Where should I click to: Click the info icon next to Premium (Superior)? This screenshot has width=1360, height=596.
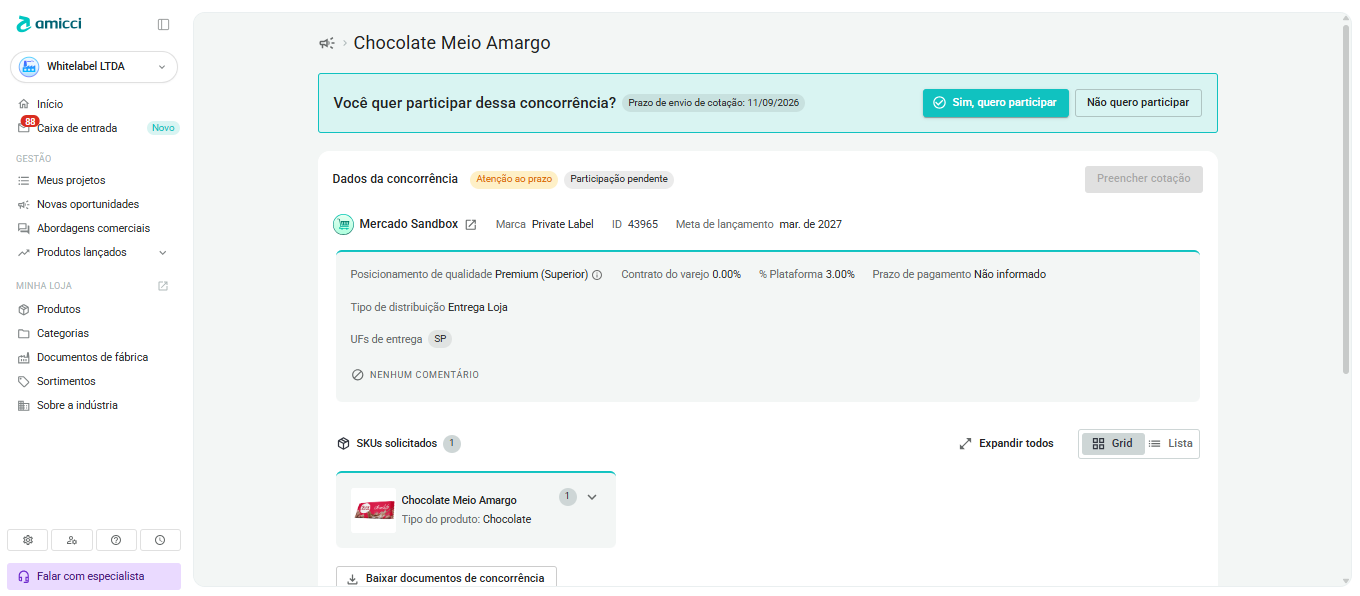pos(597,275)
